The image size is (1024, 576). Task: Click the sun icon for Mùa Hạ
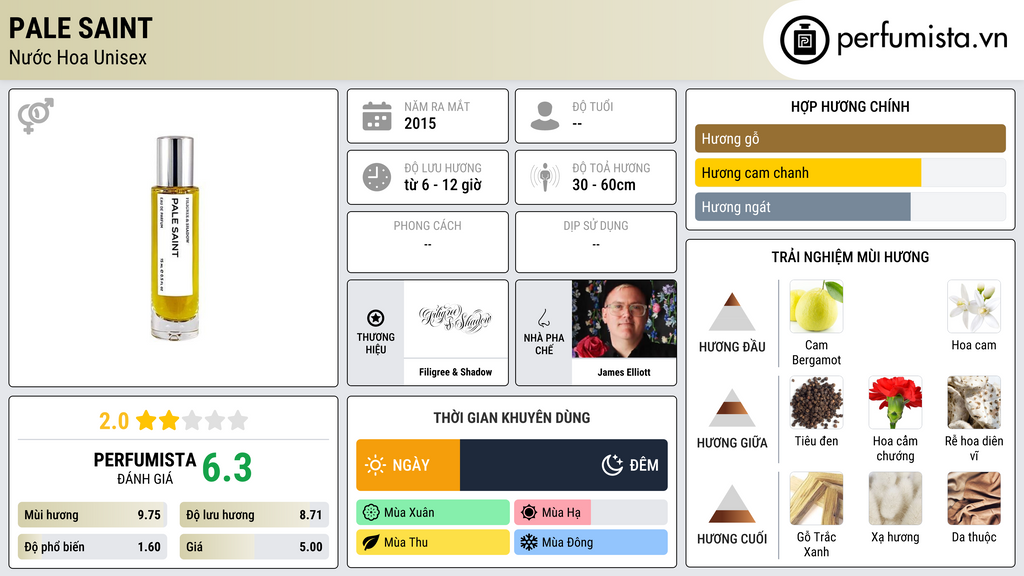[x=529, y=513]
